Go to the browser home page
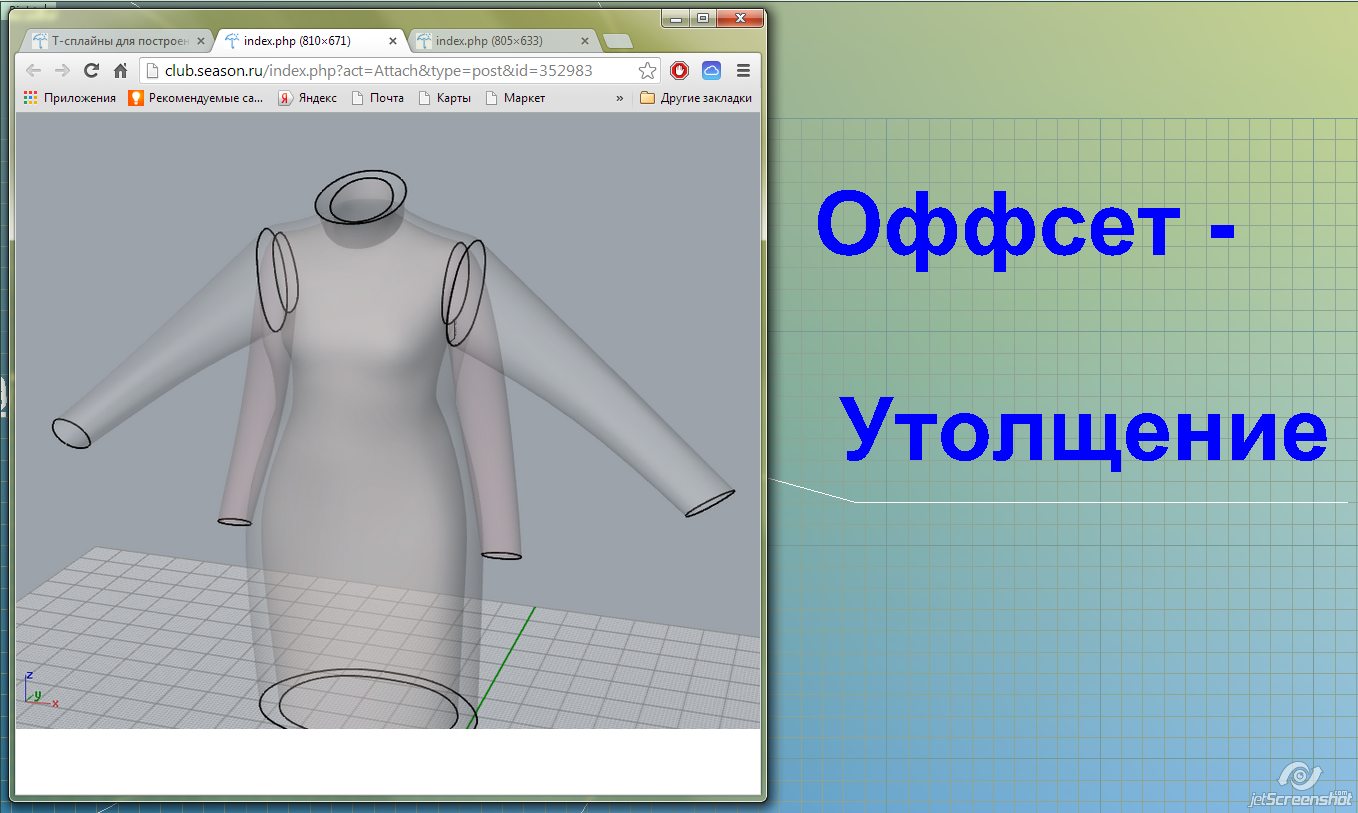Image resolution: width=1358 pixels, height=813 pixels. pos(120,71)
